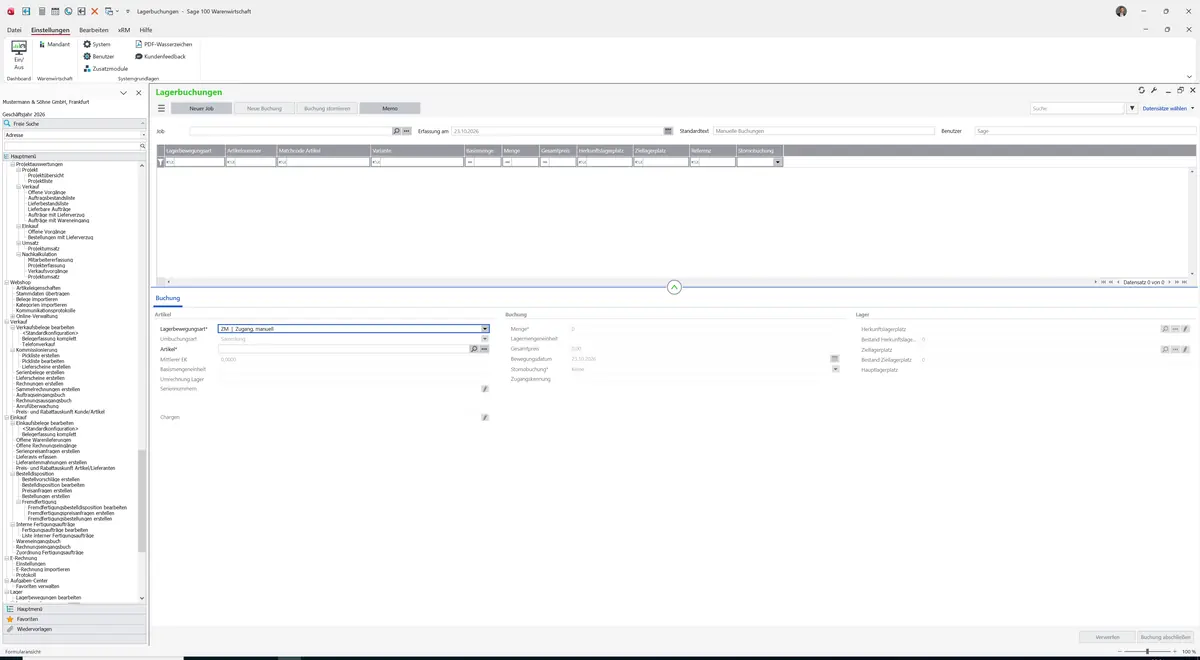
Task: Toggle the Dashboard Ein/Aus button
Action: (18, 55)
